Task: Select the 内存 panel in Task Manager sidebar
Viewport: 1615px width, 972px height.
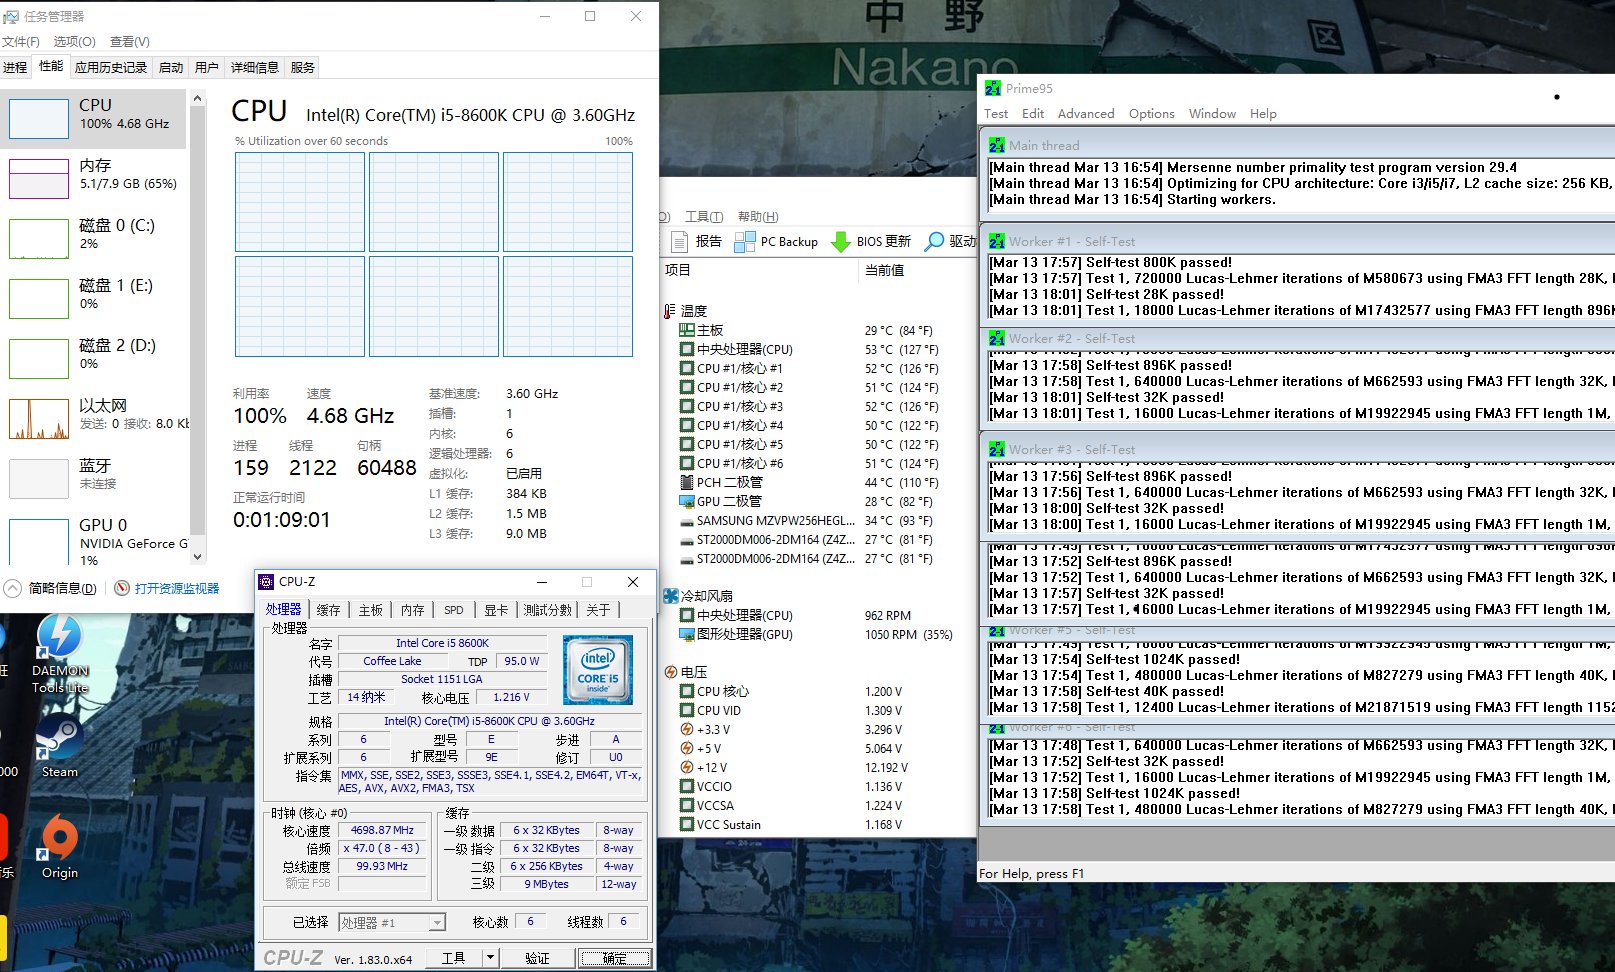Action: coord(93,177)
